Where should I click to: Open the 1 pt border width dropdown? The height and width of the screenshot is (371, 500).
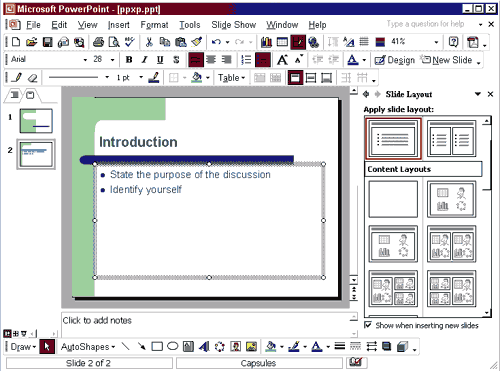click(141, 78)
